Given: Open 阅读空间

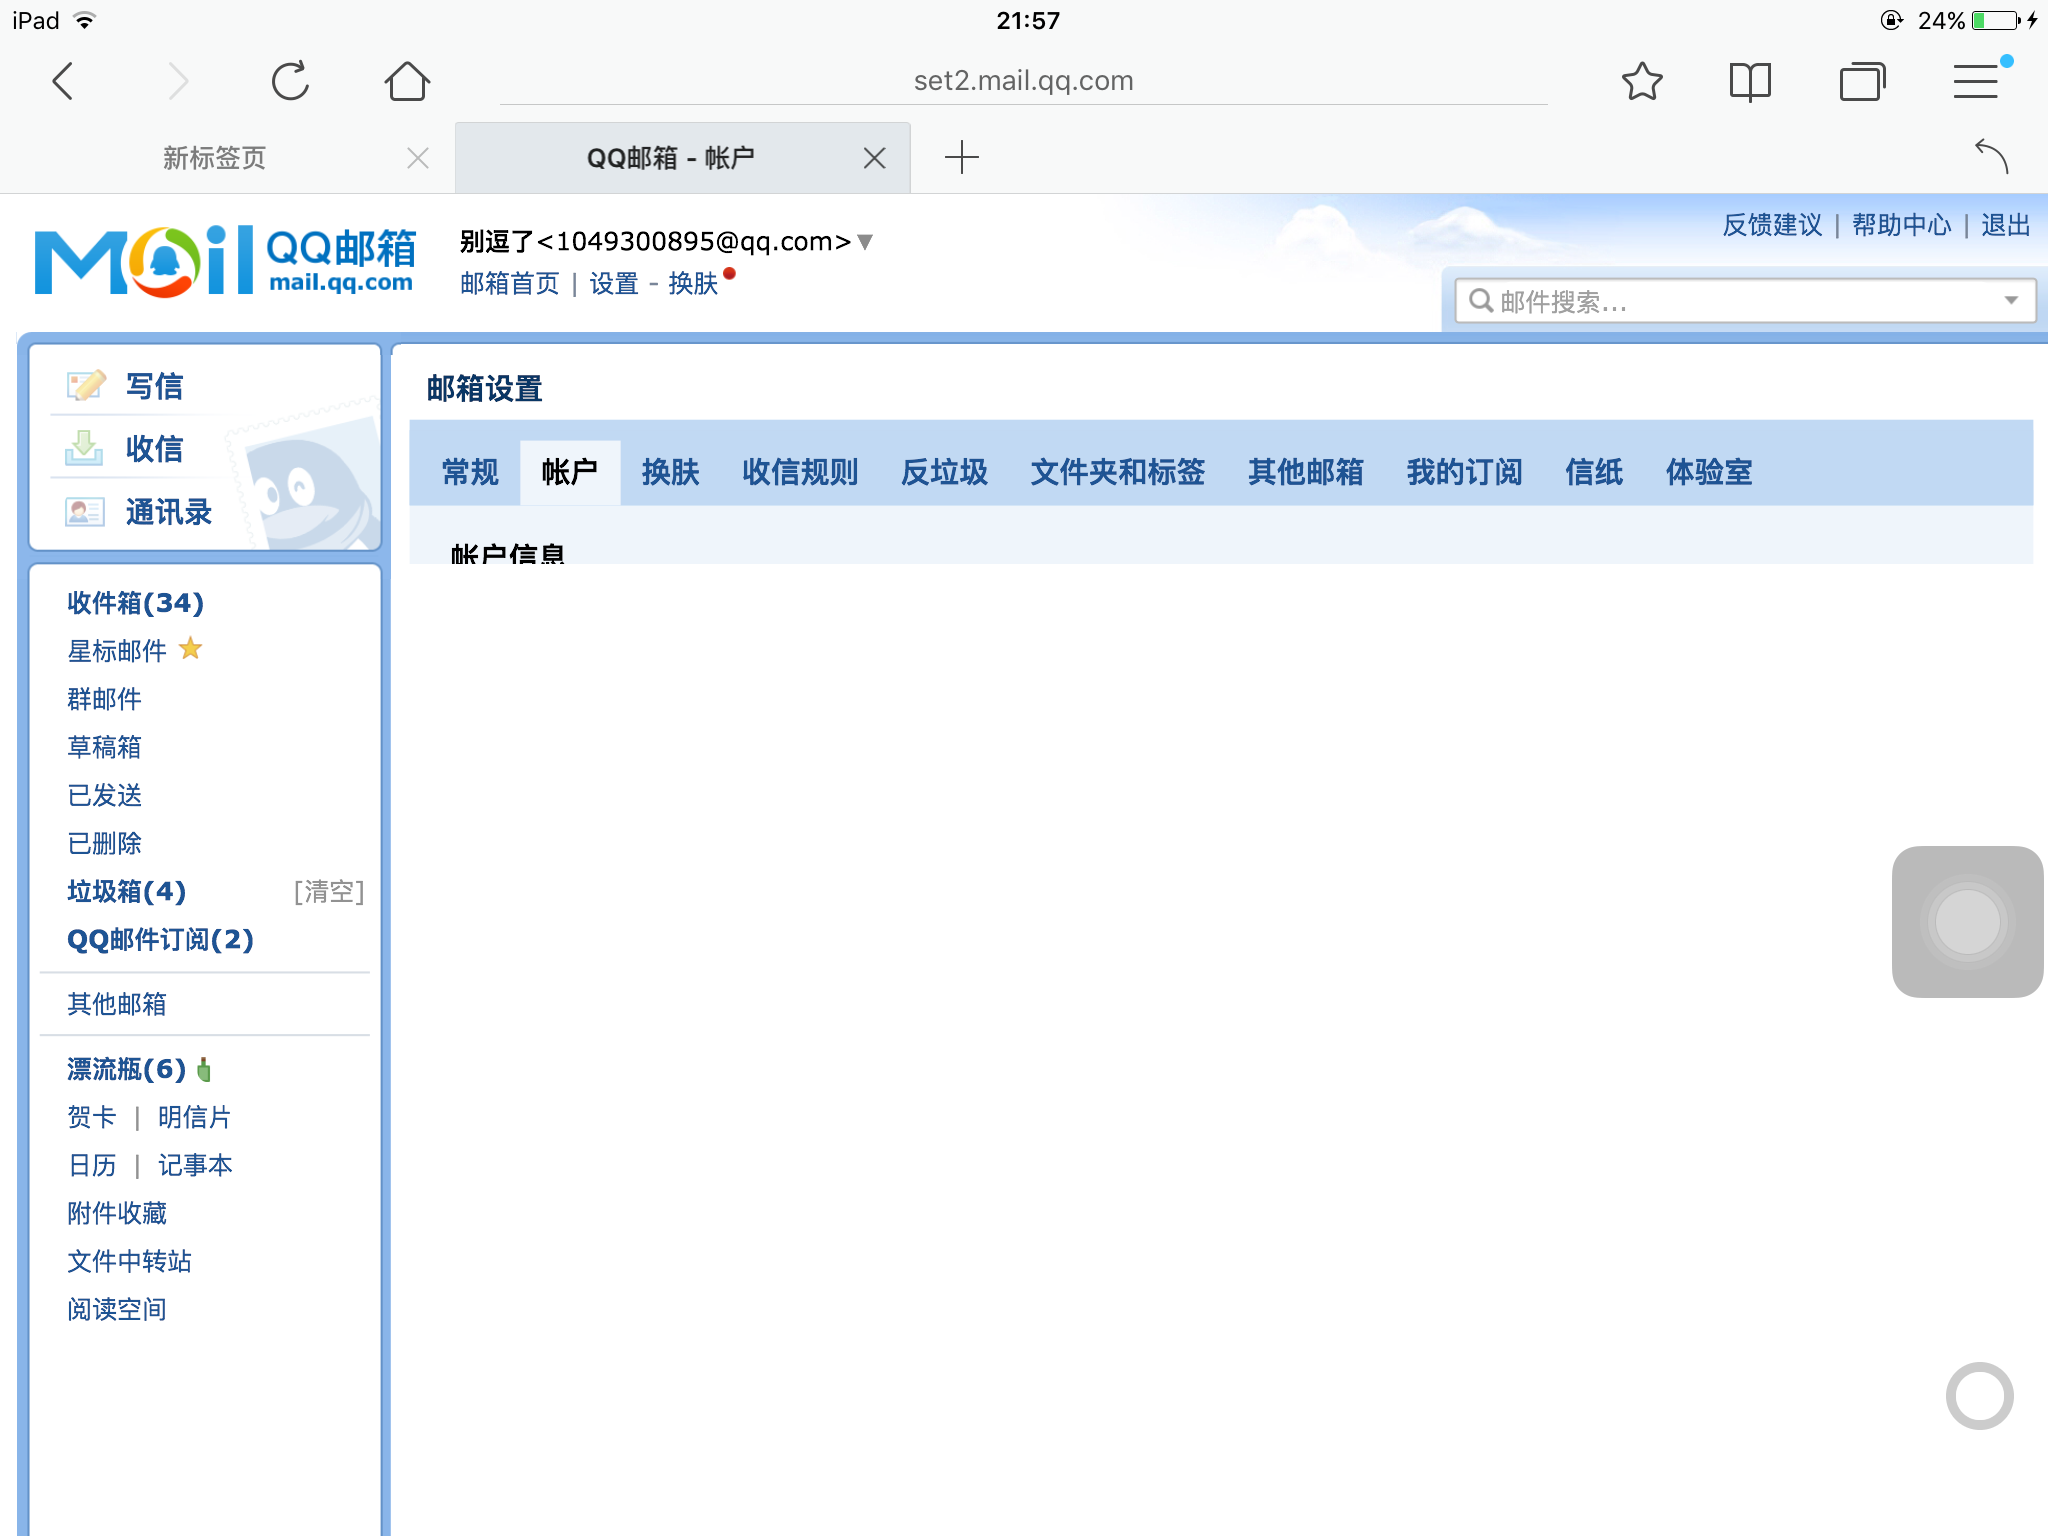Looking at the screenshot, I should [116, 1309].
